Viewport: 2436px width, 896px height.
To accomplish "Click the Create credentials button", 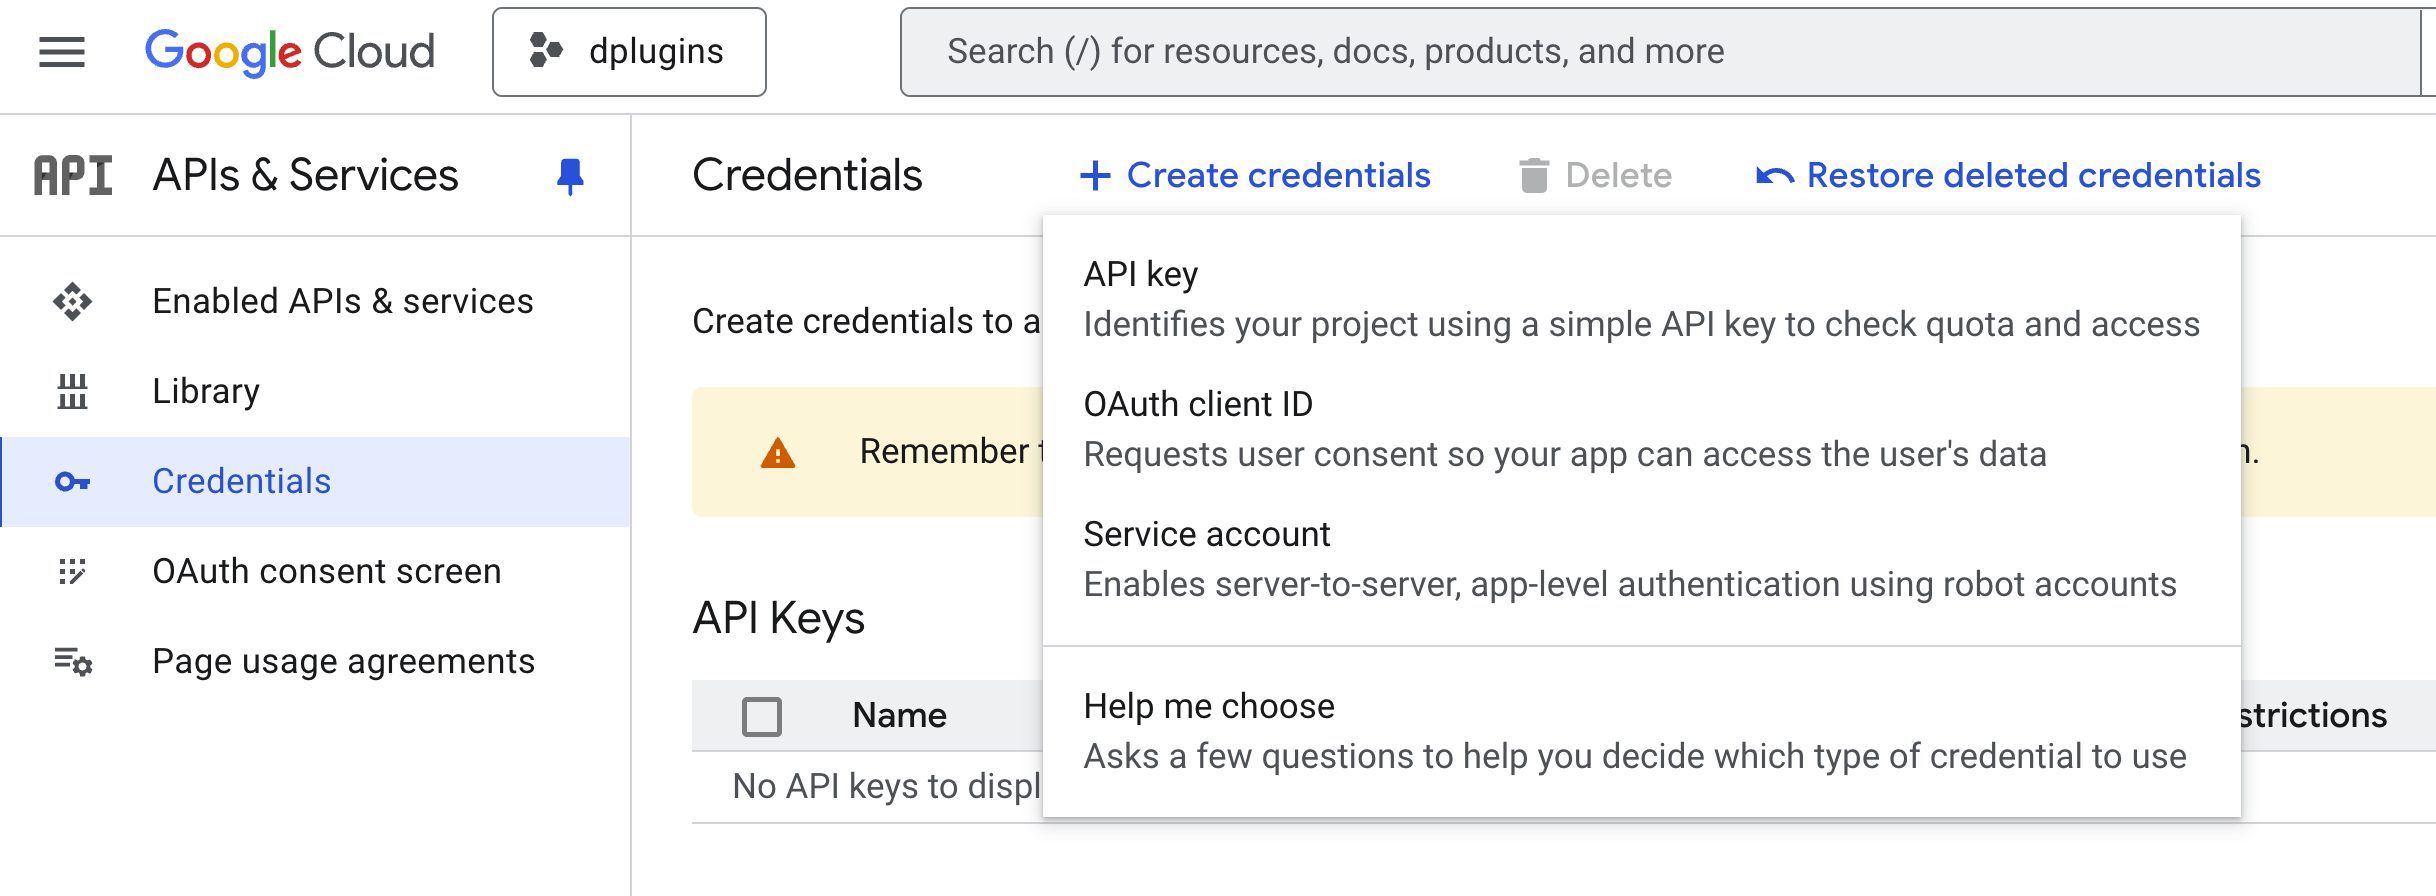I will click(1256, 176).
